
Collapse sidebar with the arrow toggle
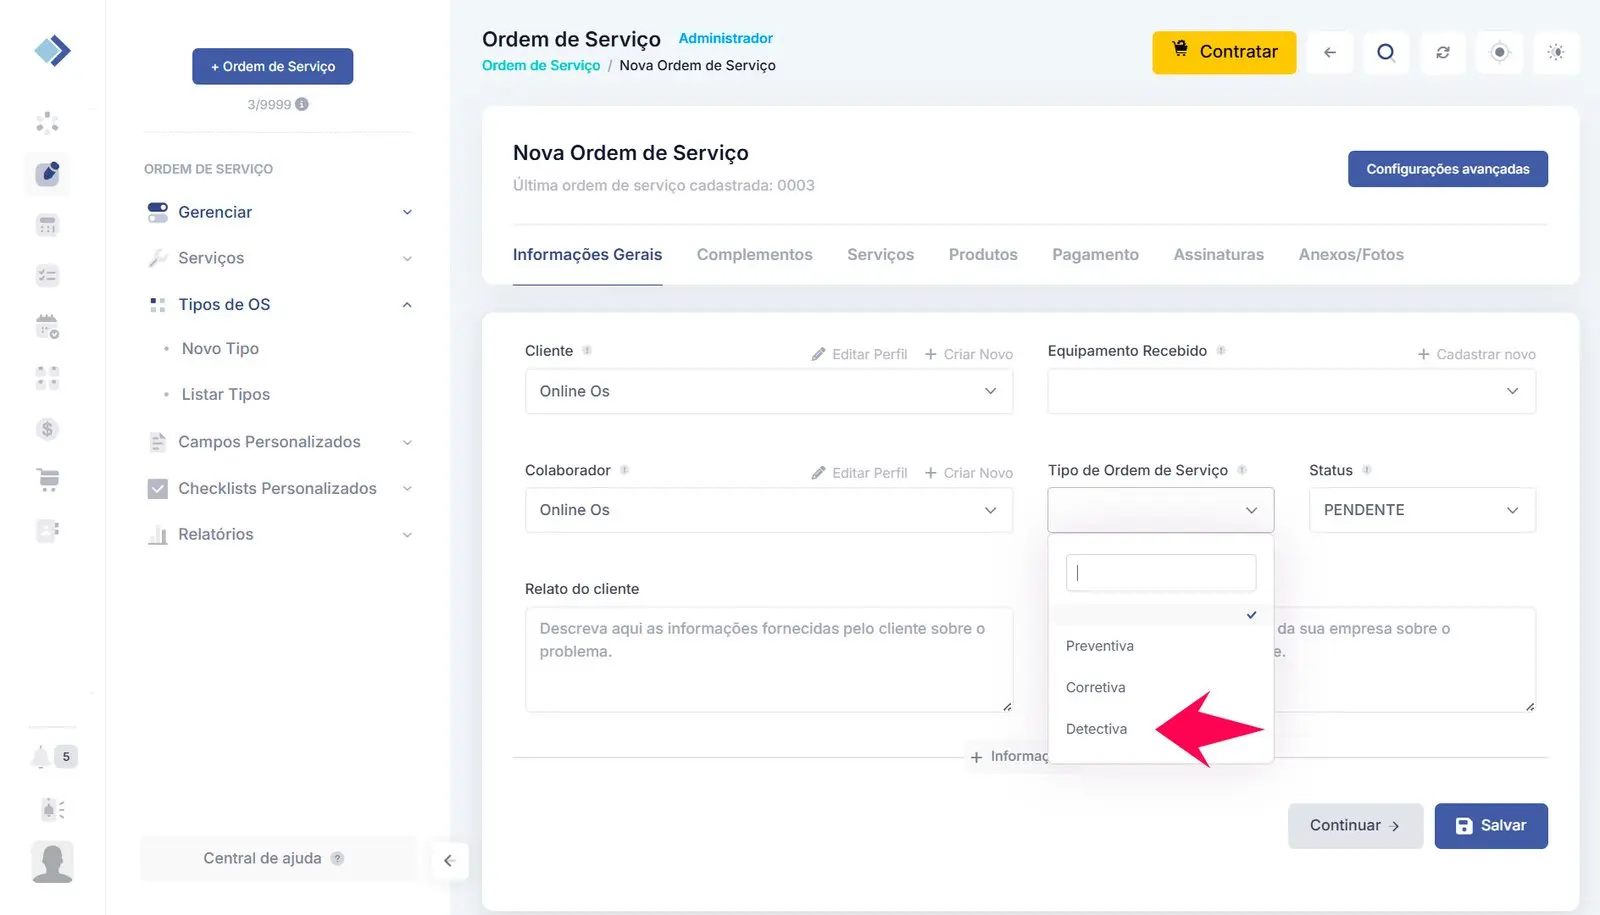pos(449,860)
